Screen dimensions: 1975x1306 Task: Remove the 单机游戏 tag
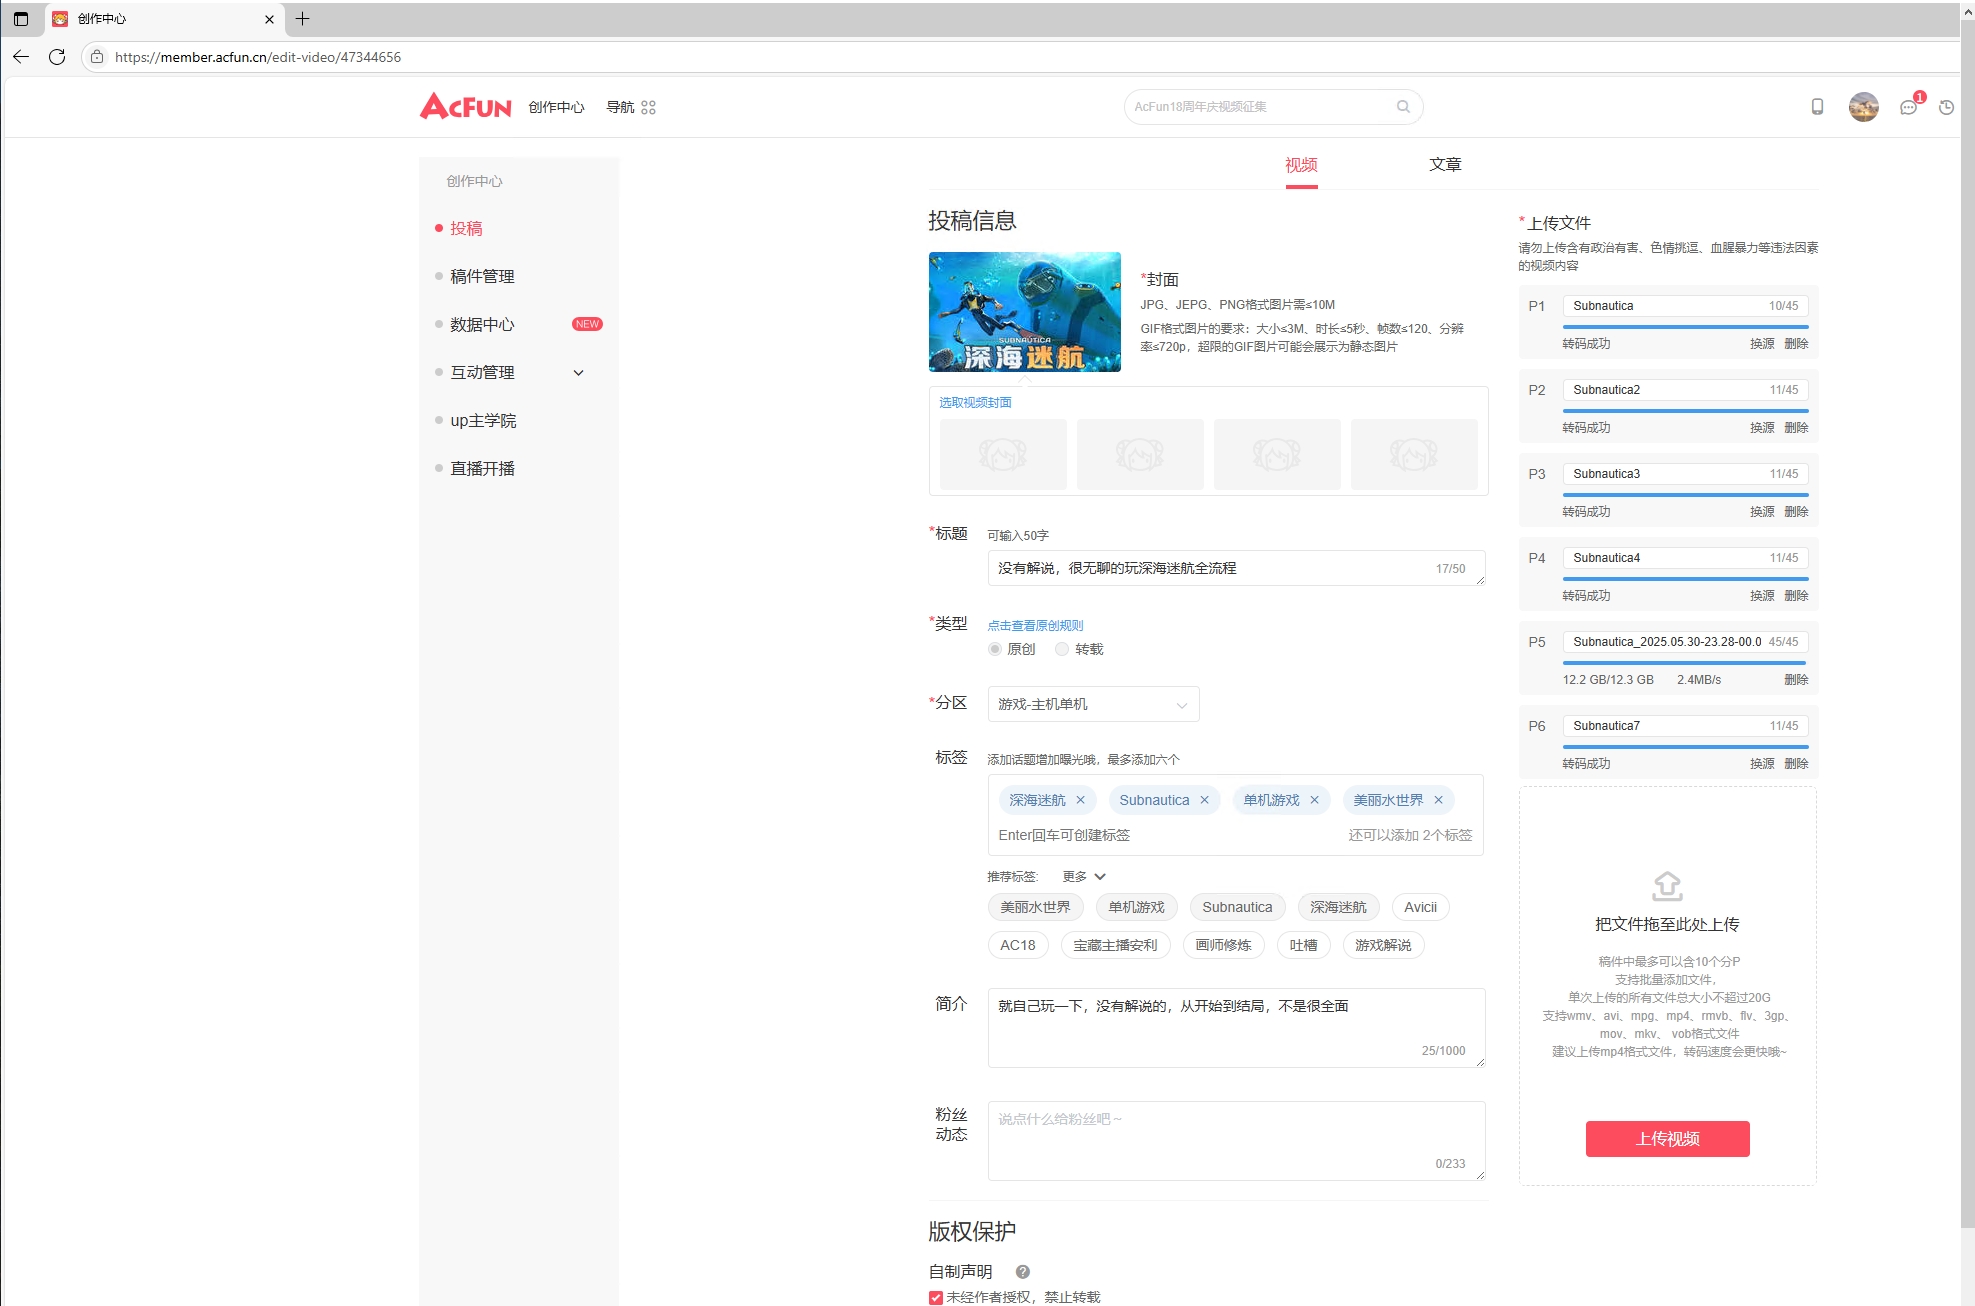click(1314, 800)
